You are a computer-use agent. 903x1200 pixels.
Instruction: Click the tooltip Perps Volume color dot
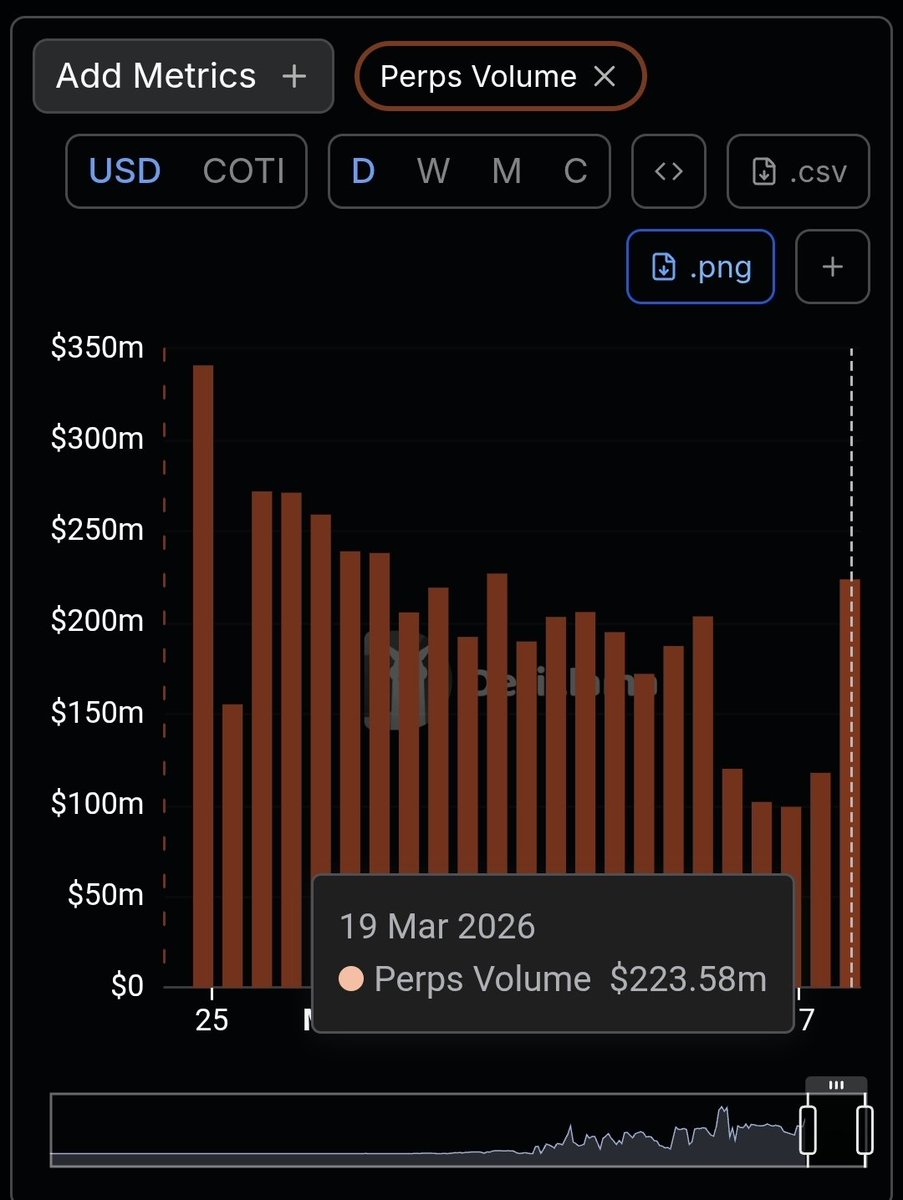(x=351, y=979)
